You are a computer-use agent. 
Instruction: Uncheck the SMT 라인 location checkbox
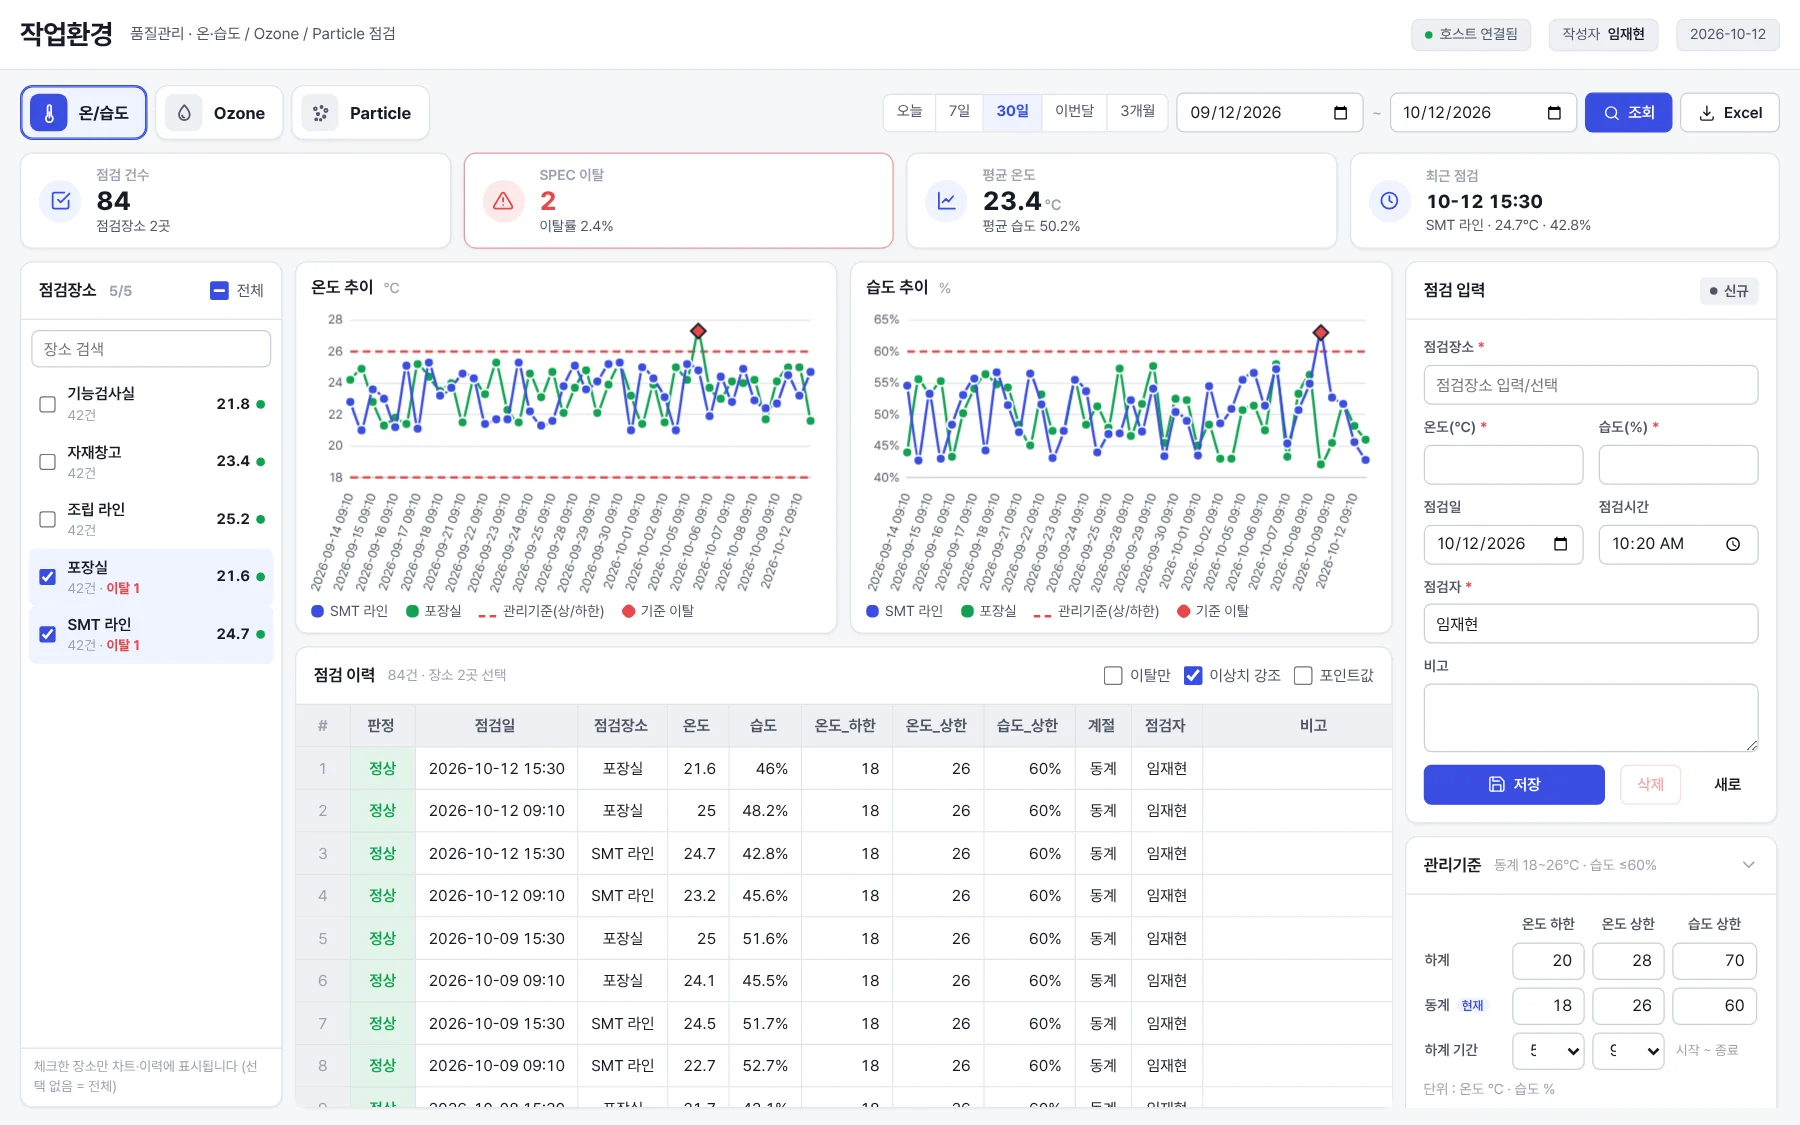[x=47, y=634]
